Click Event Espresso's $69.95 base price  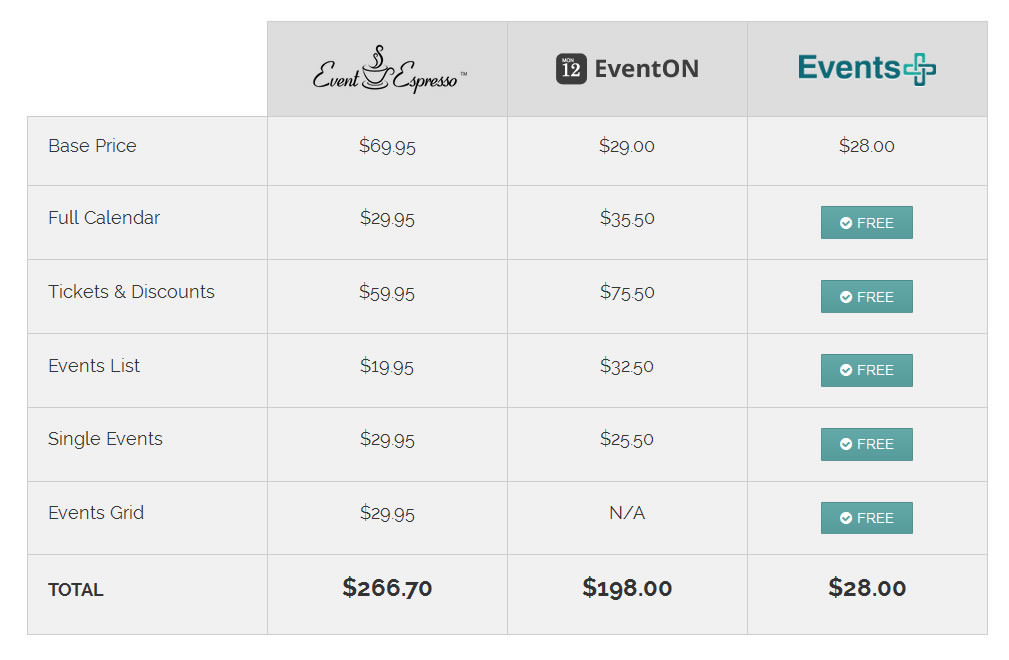[x=387, y=146]
